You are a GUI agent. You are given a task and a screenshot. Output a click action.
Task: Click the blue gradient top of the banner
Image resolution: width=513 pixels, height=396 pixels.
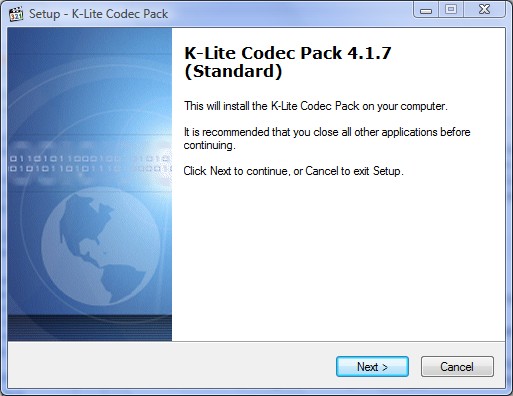tap(90, 43)
